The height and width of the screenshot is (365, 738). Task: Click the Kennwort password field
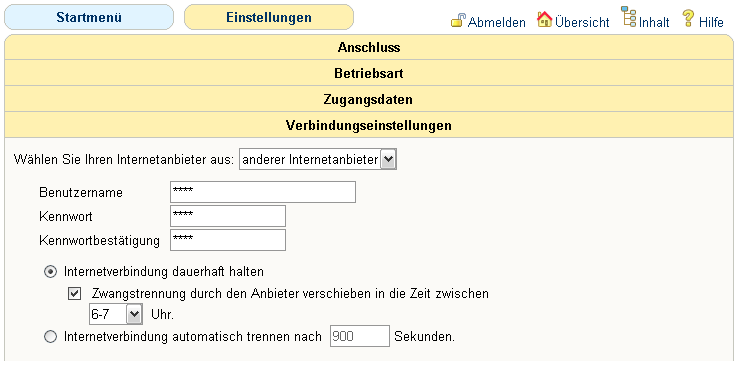pyautogui.click(x=228, y=216)
